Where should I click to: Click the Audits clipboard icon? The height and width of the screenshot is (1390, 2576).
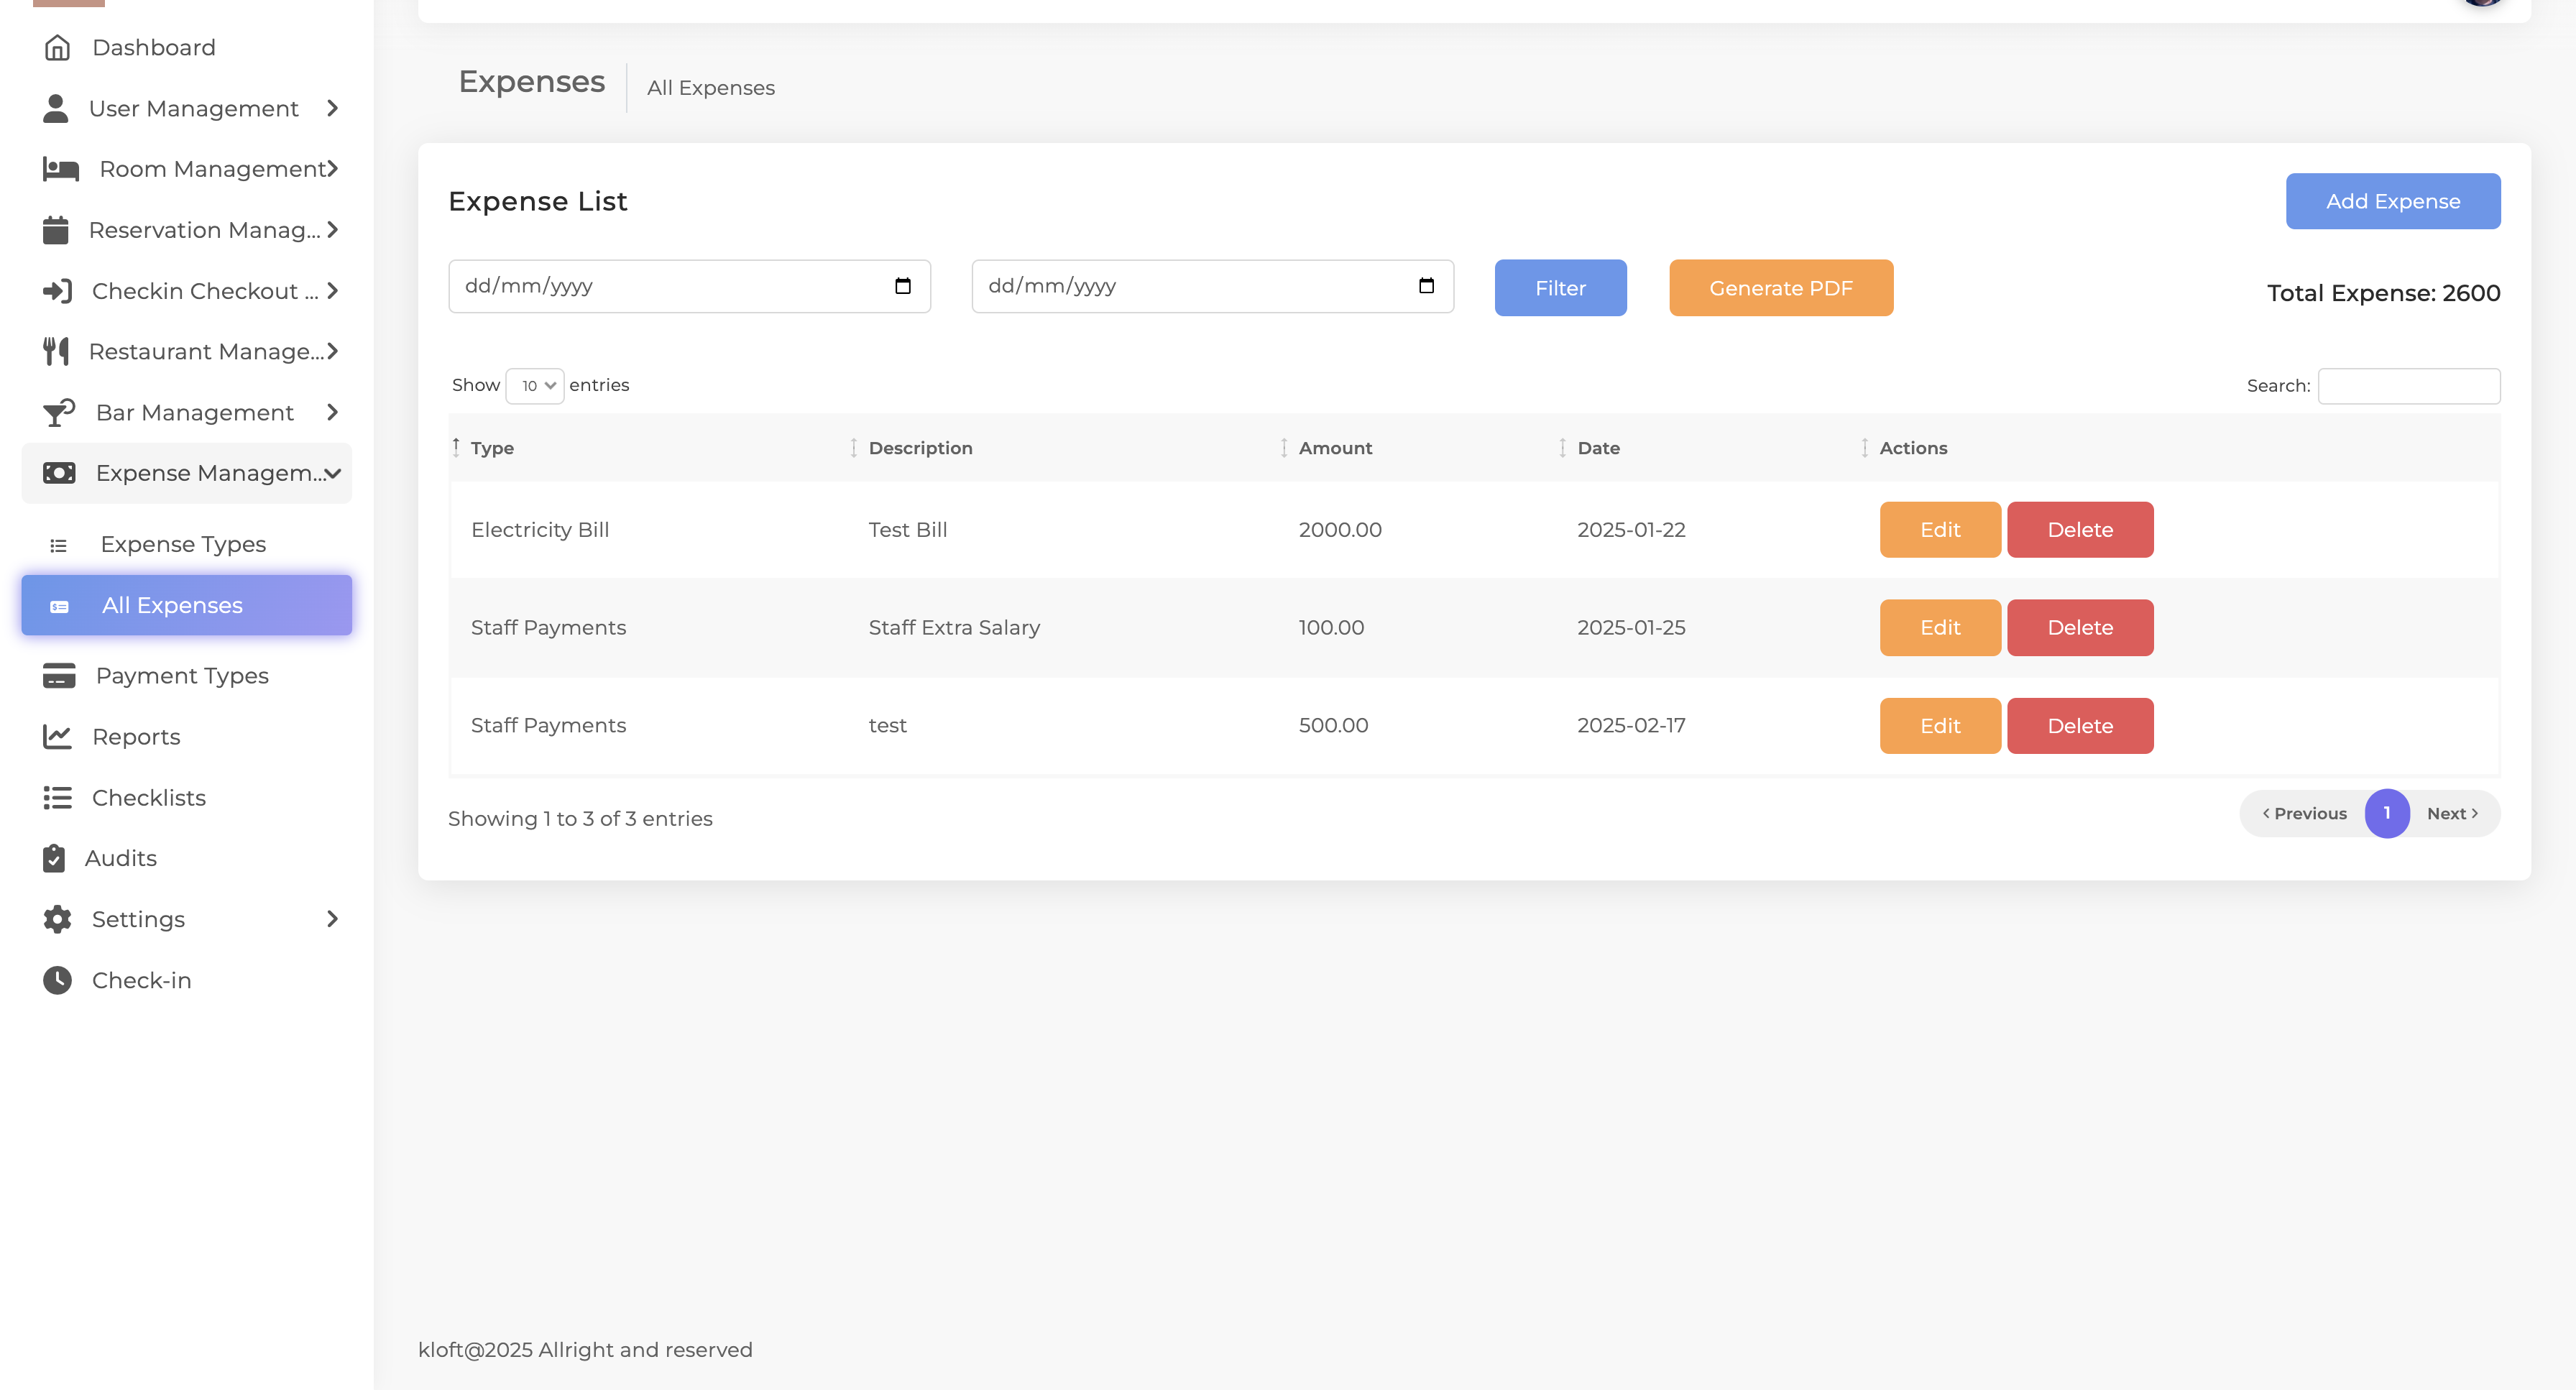(x=54, y=858)
